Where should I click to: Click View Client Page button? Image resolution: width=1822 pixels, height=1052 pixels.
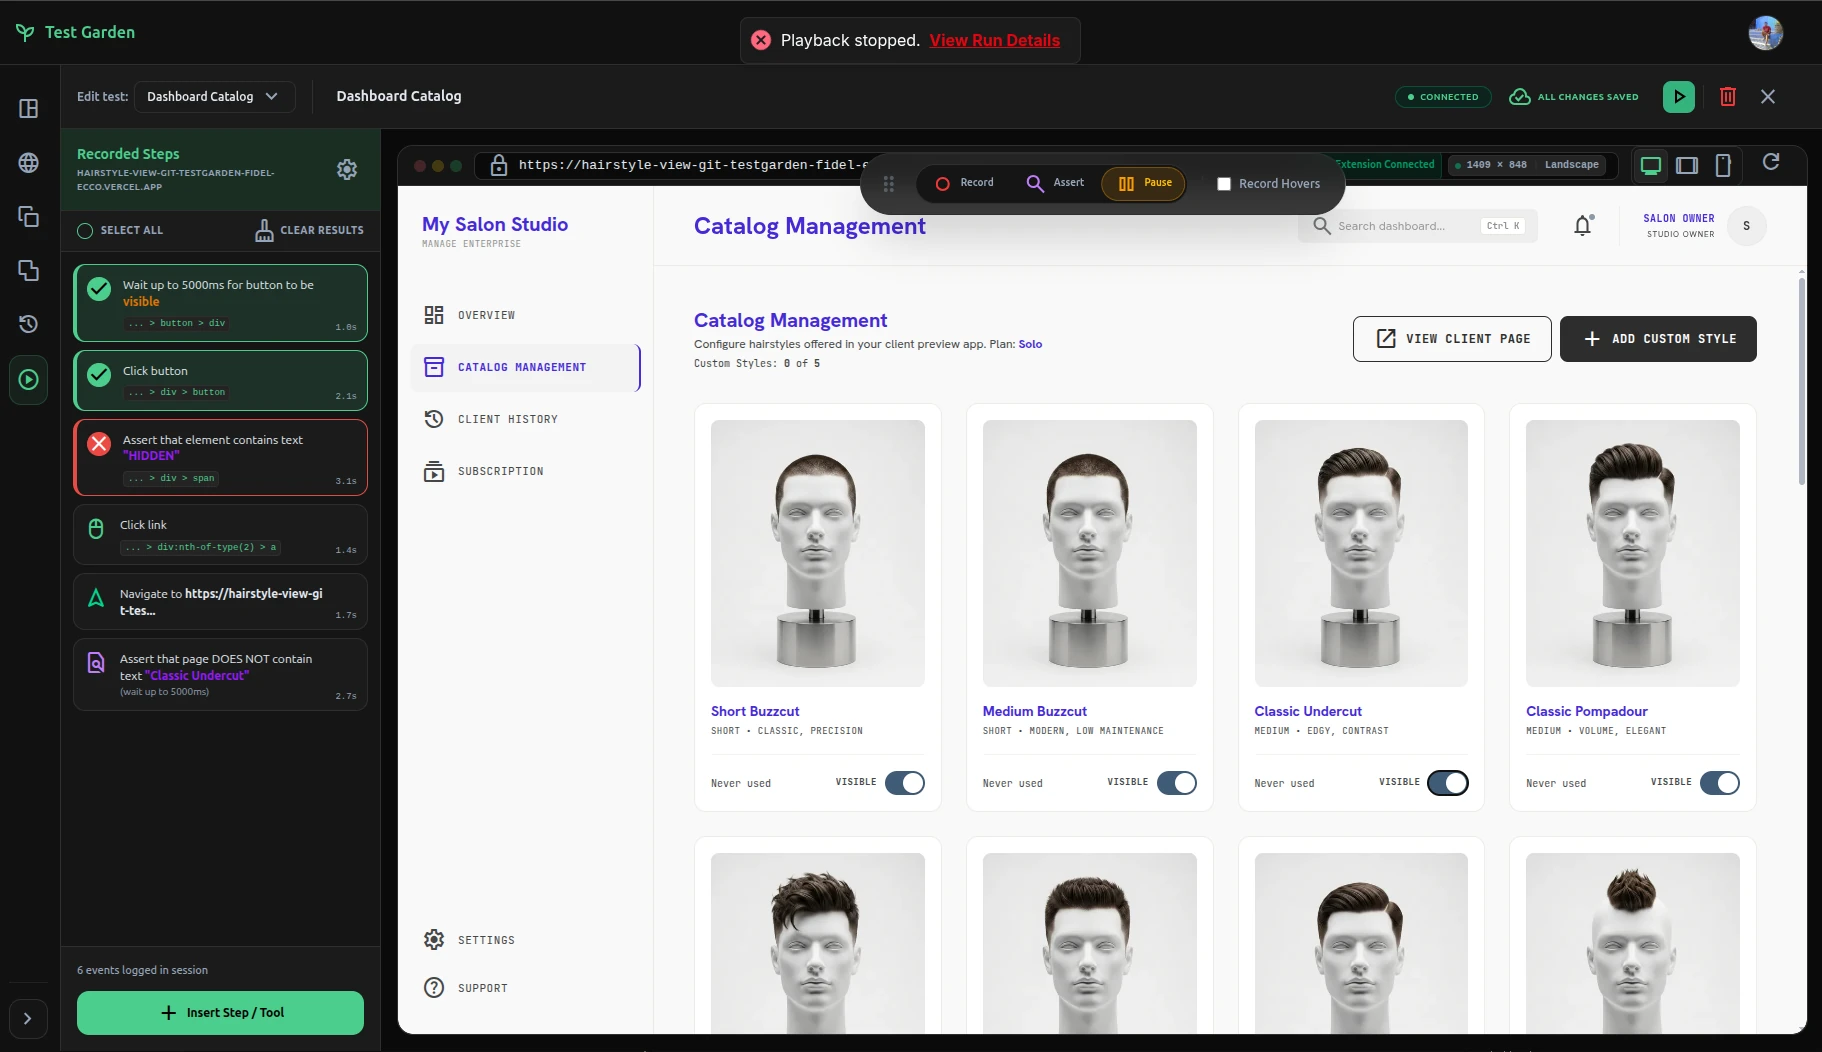click(1452, 339)
